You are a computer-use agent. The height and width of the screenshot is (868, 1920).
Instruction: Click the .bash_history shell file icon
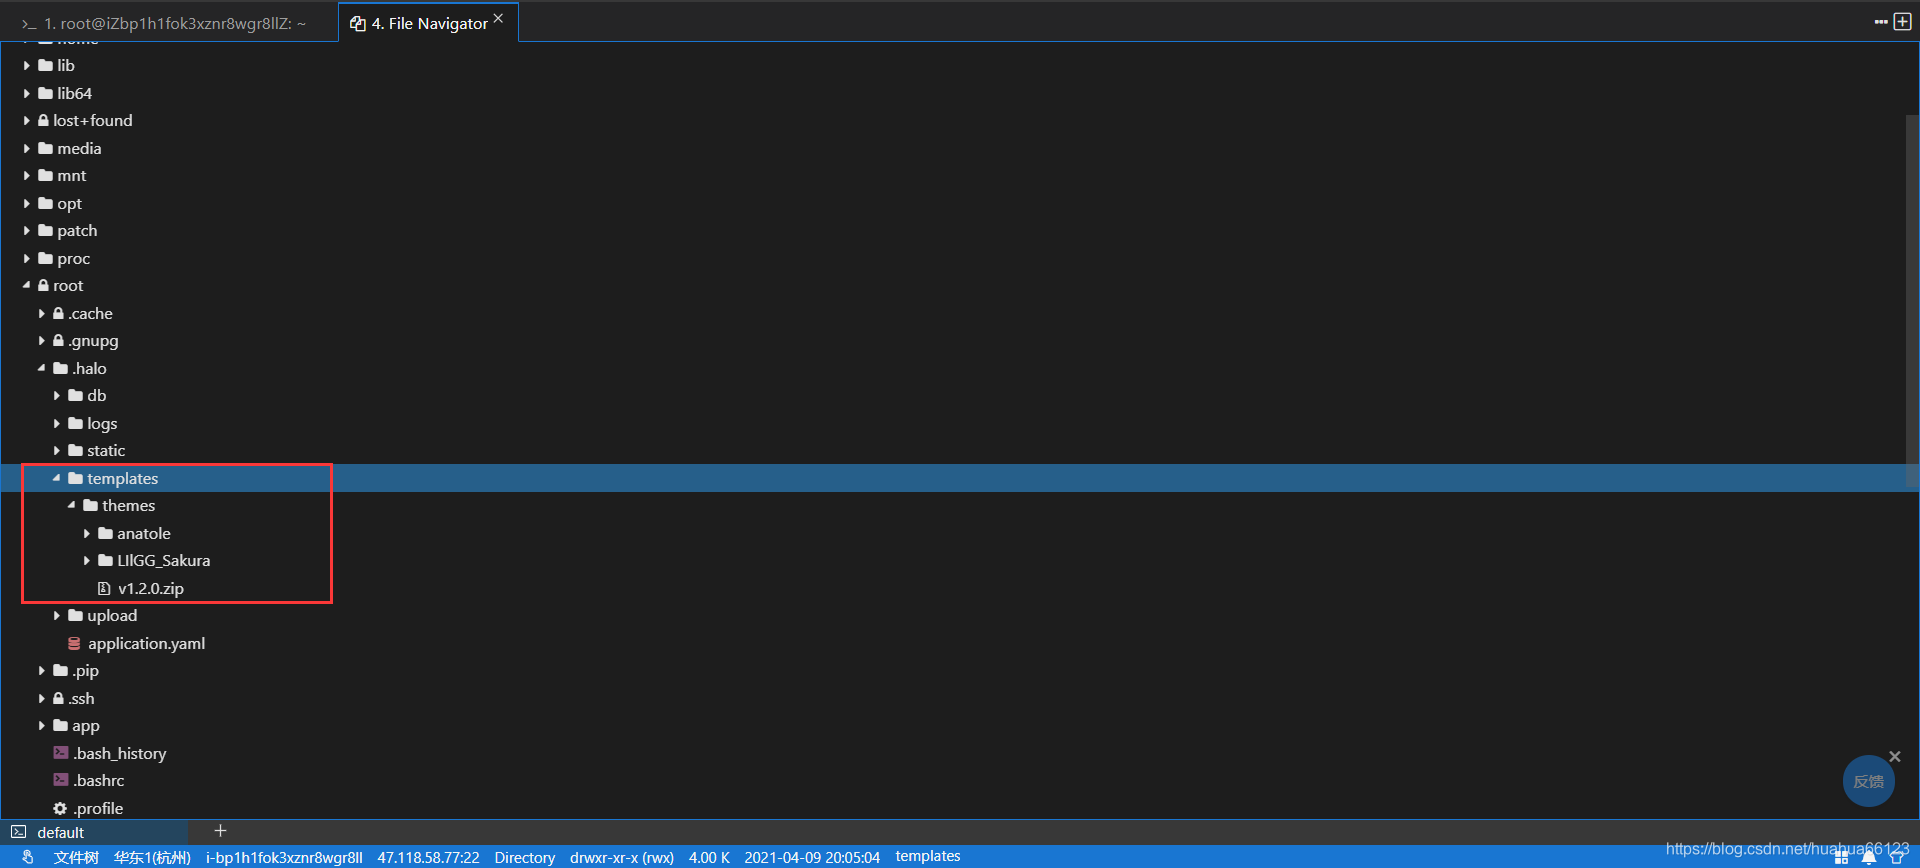[x=60, y=753]
